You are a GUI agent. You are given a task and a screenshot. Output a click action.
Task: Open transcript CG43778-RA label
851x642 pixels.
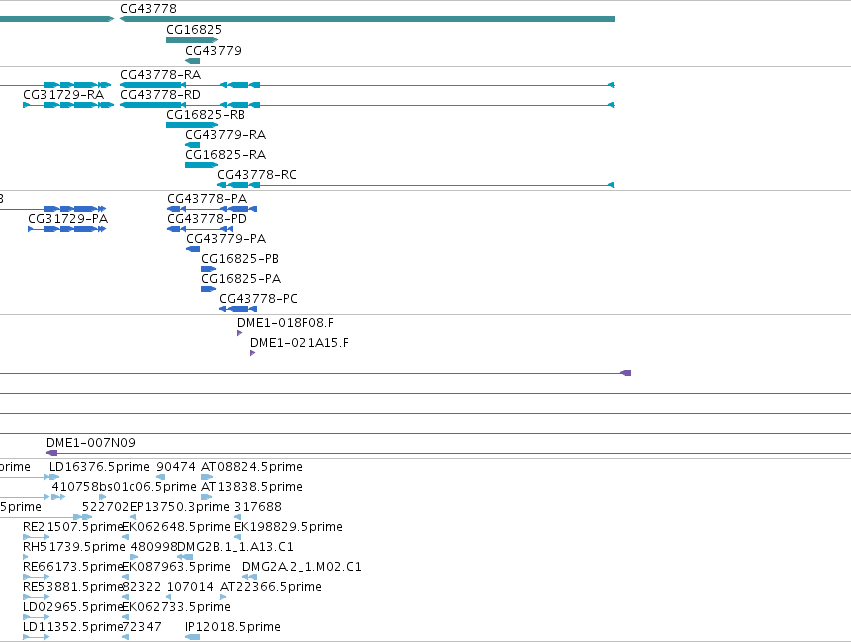click(161, 74)
